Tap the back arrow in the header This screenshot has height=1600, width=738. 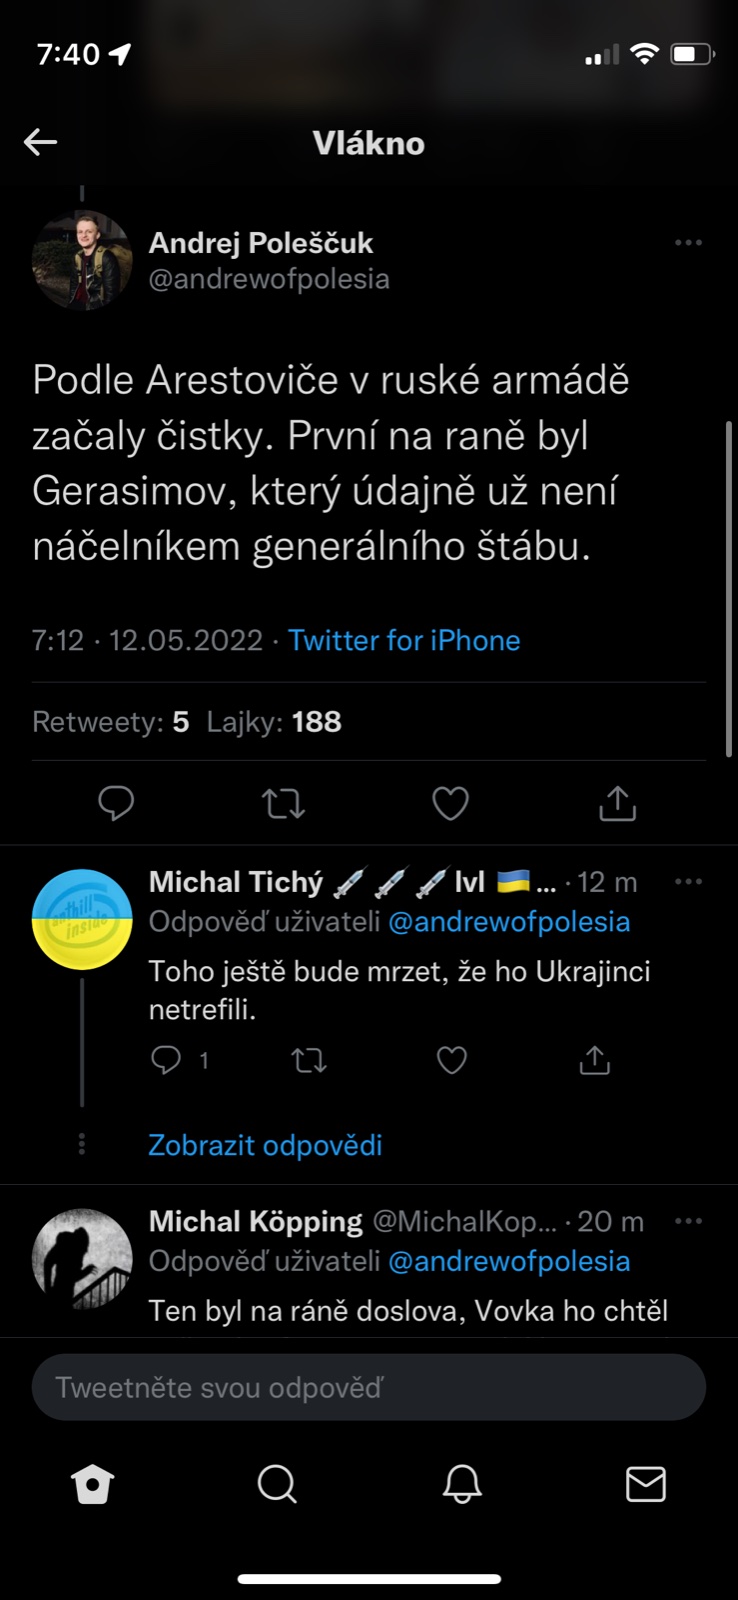tap(40, 142)
